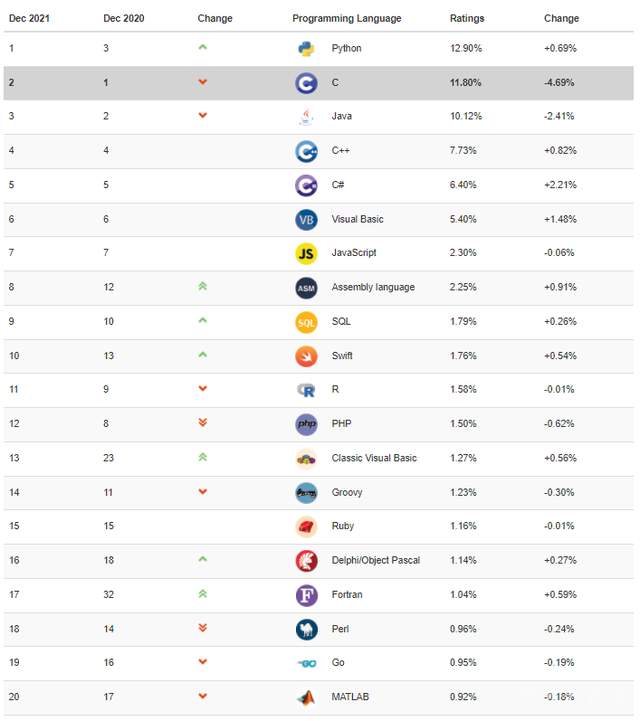Click the JavaScript JS logo icon
Image resolution: width=640 pixels, height=721 pixels.
306,253
